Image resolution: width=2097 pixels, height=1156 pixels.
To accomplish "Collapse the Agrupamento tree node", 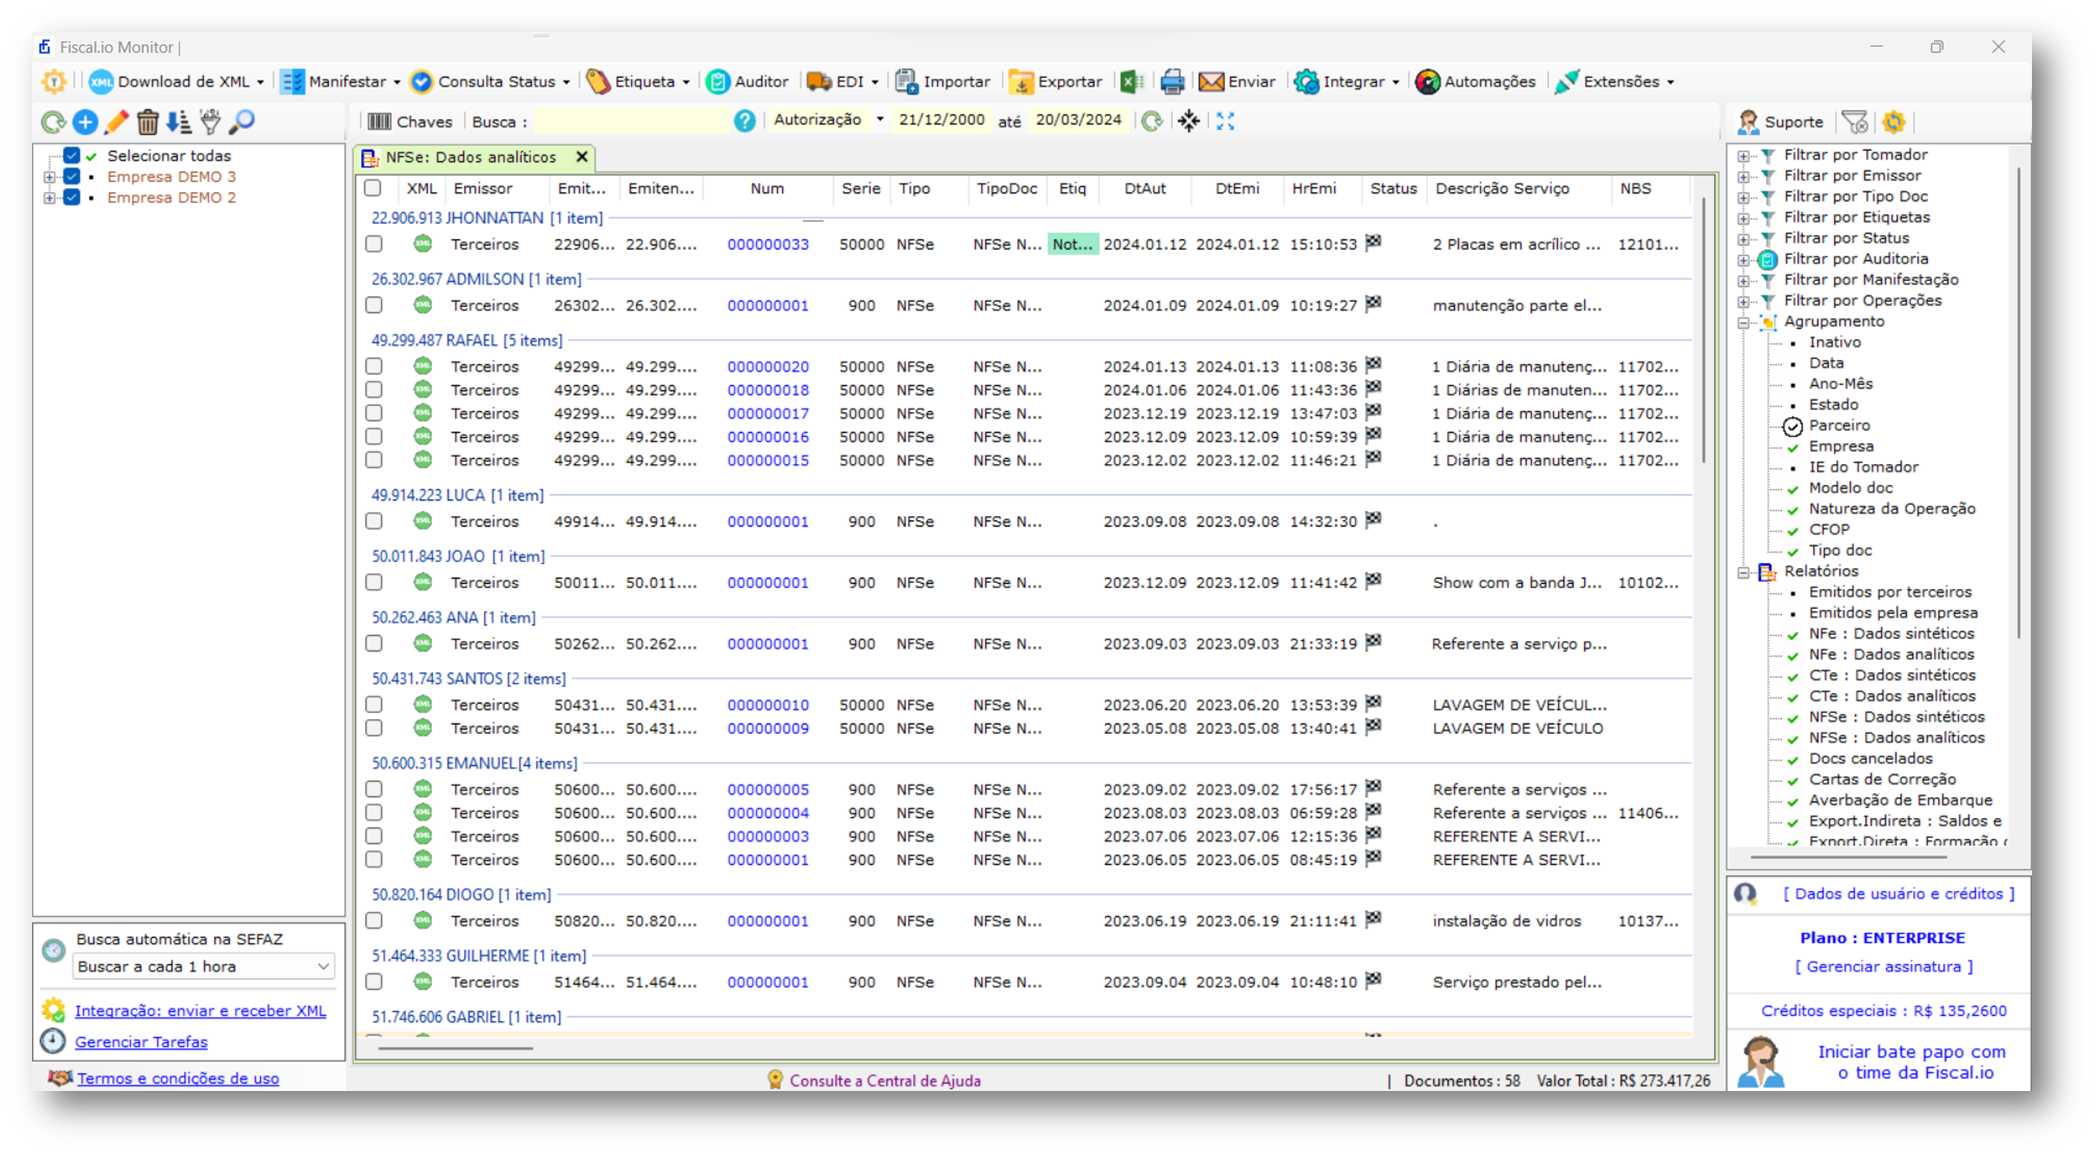I will (x=1744, y=322).
